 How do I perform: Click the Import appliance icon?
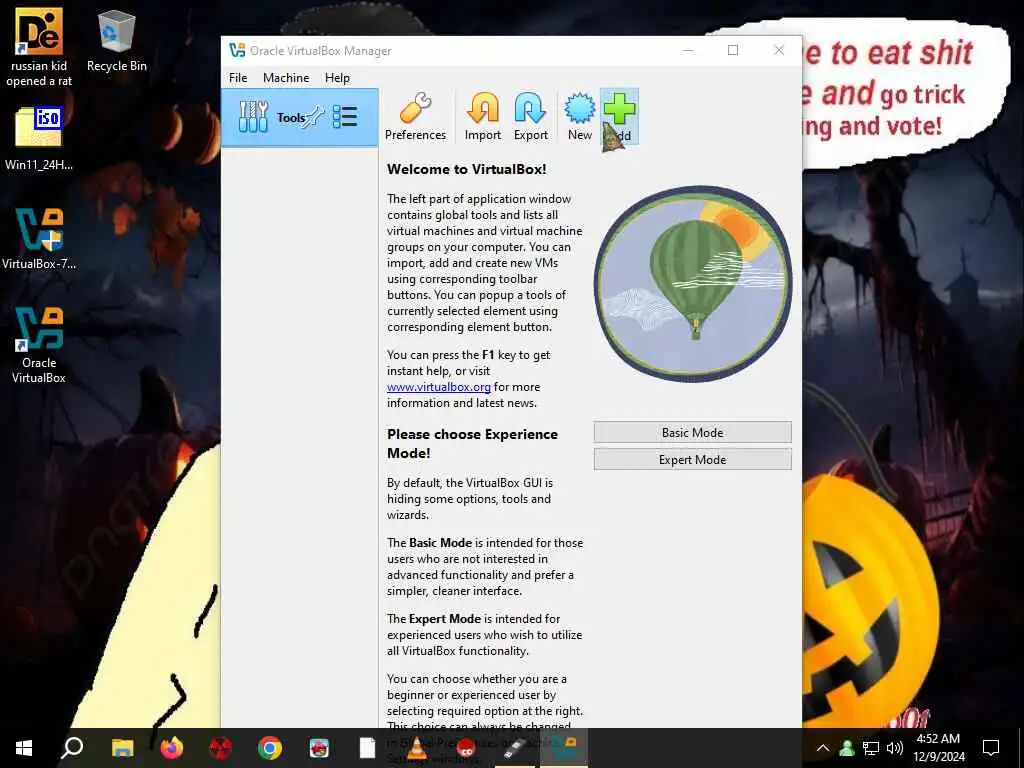coord(483,117)
